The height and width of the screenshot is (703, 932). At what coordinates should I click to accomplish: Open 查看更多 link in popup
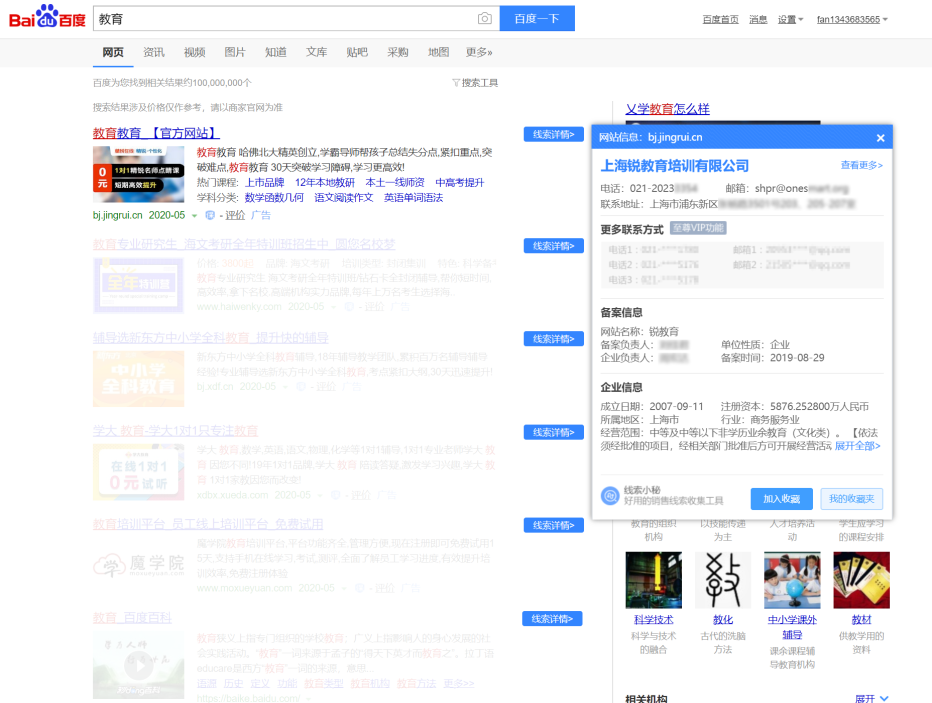861,165
